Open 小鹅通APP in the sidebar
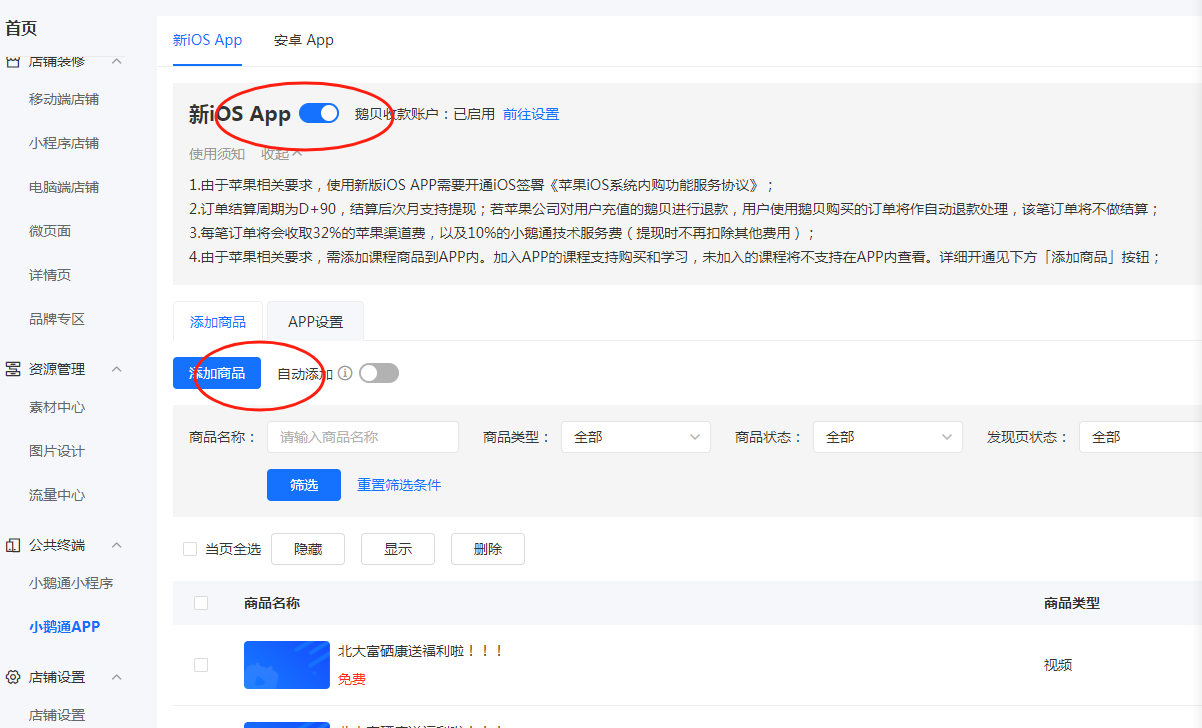The width and height of the screenshot is (1202, 728). pos(65,627)
